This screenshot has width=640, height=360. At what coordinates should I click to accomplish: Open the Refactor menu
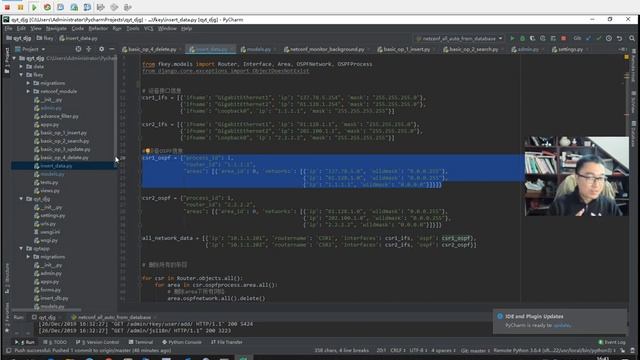(x=98, y=29)
